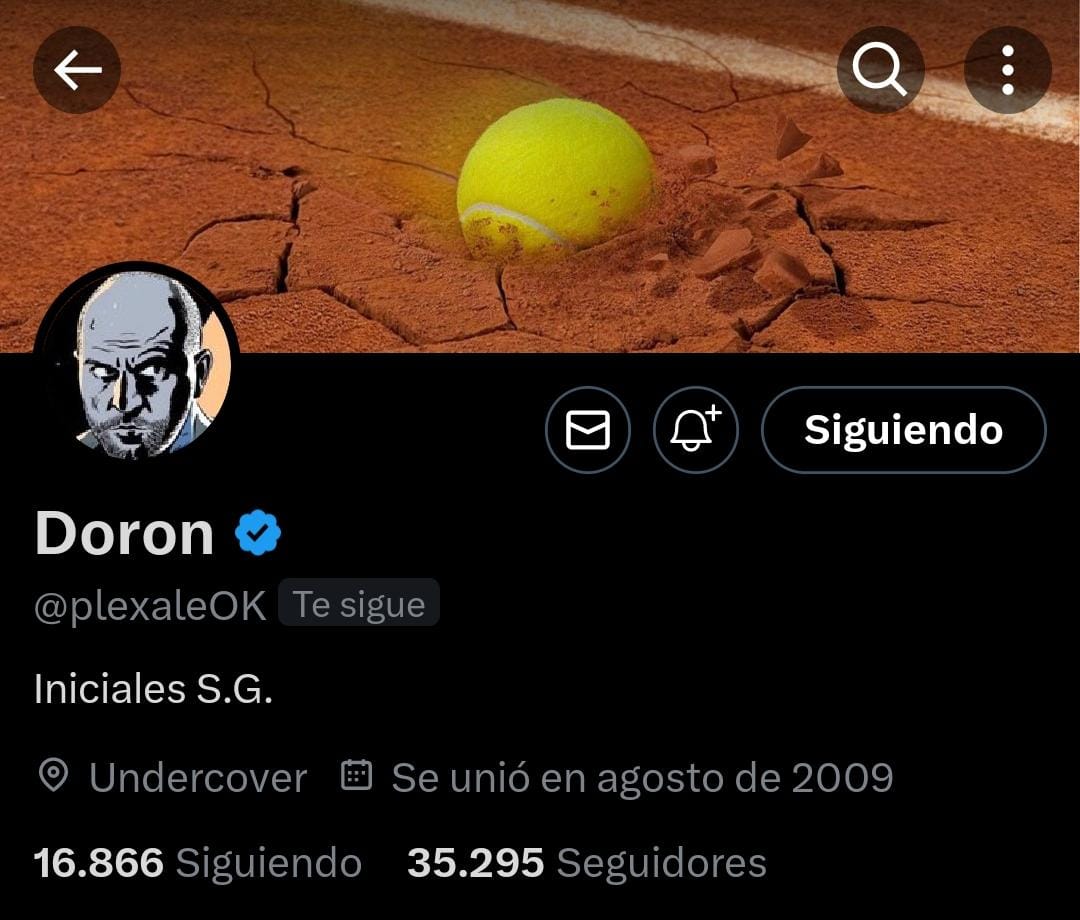Toggle the Siguiendo follow button
This screenshot has width=1080, height=920.
904,430
